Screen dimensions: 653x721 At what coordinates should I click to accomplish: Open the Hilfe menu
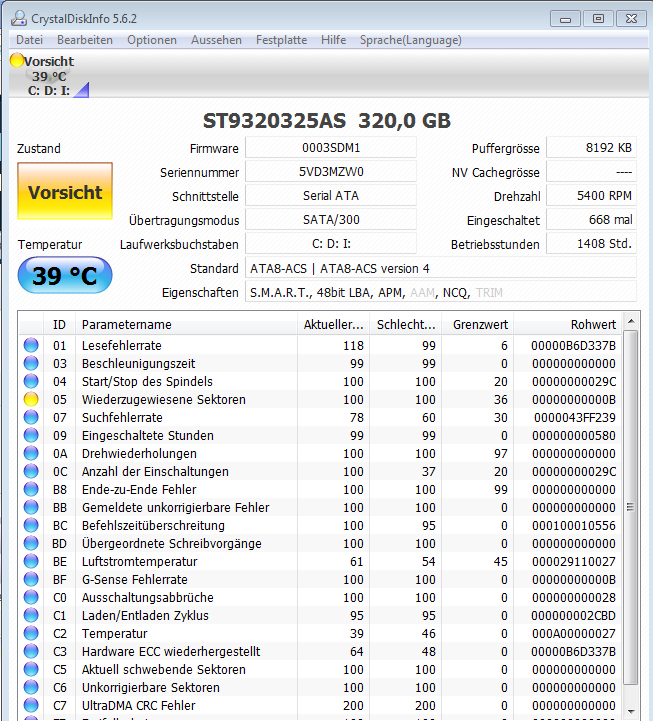coord(333,40)
